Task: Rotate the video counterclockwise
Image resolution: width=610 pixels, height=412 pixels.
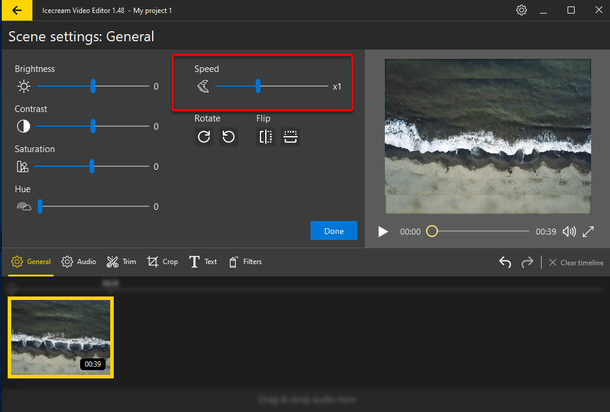Action: [x=228, y=137]
